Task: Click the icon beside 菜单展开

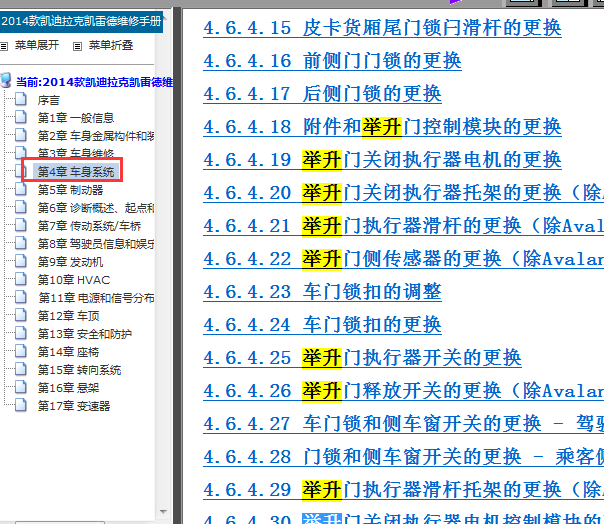Action: [4, 47]
